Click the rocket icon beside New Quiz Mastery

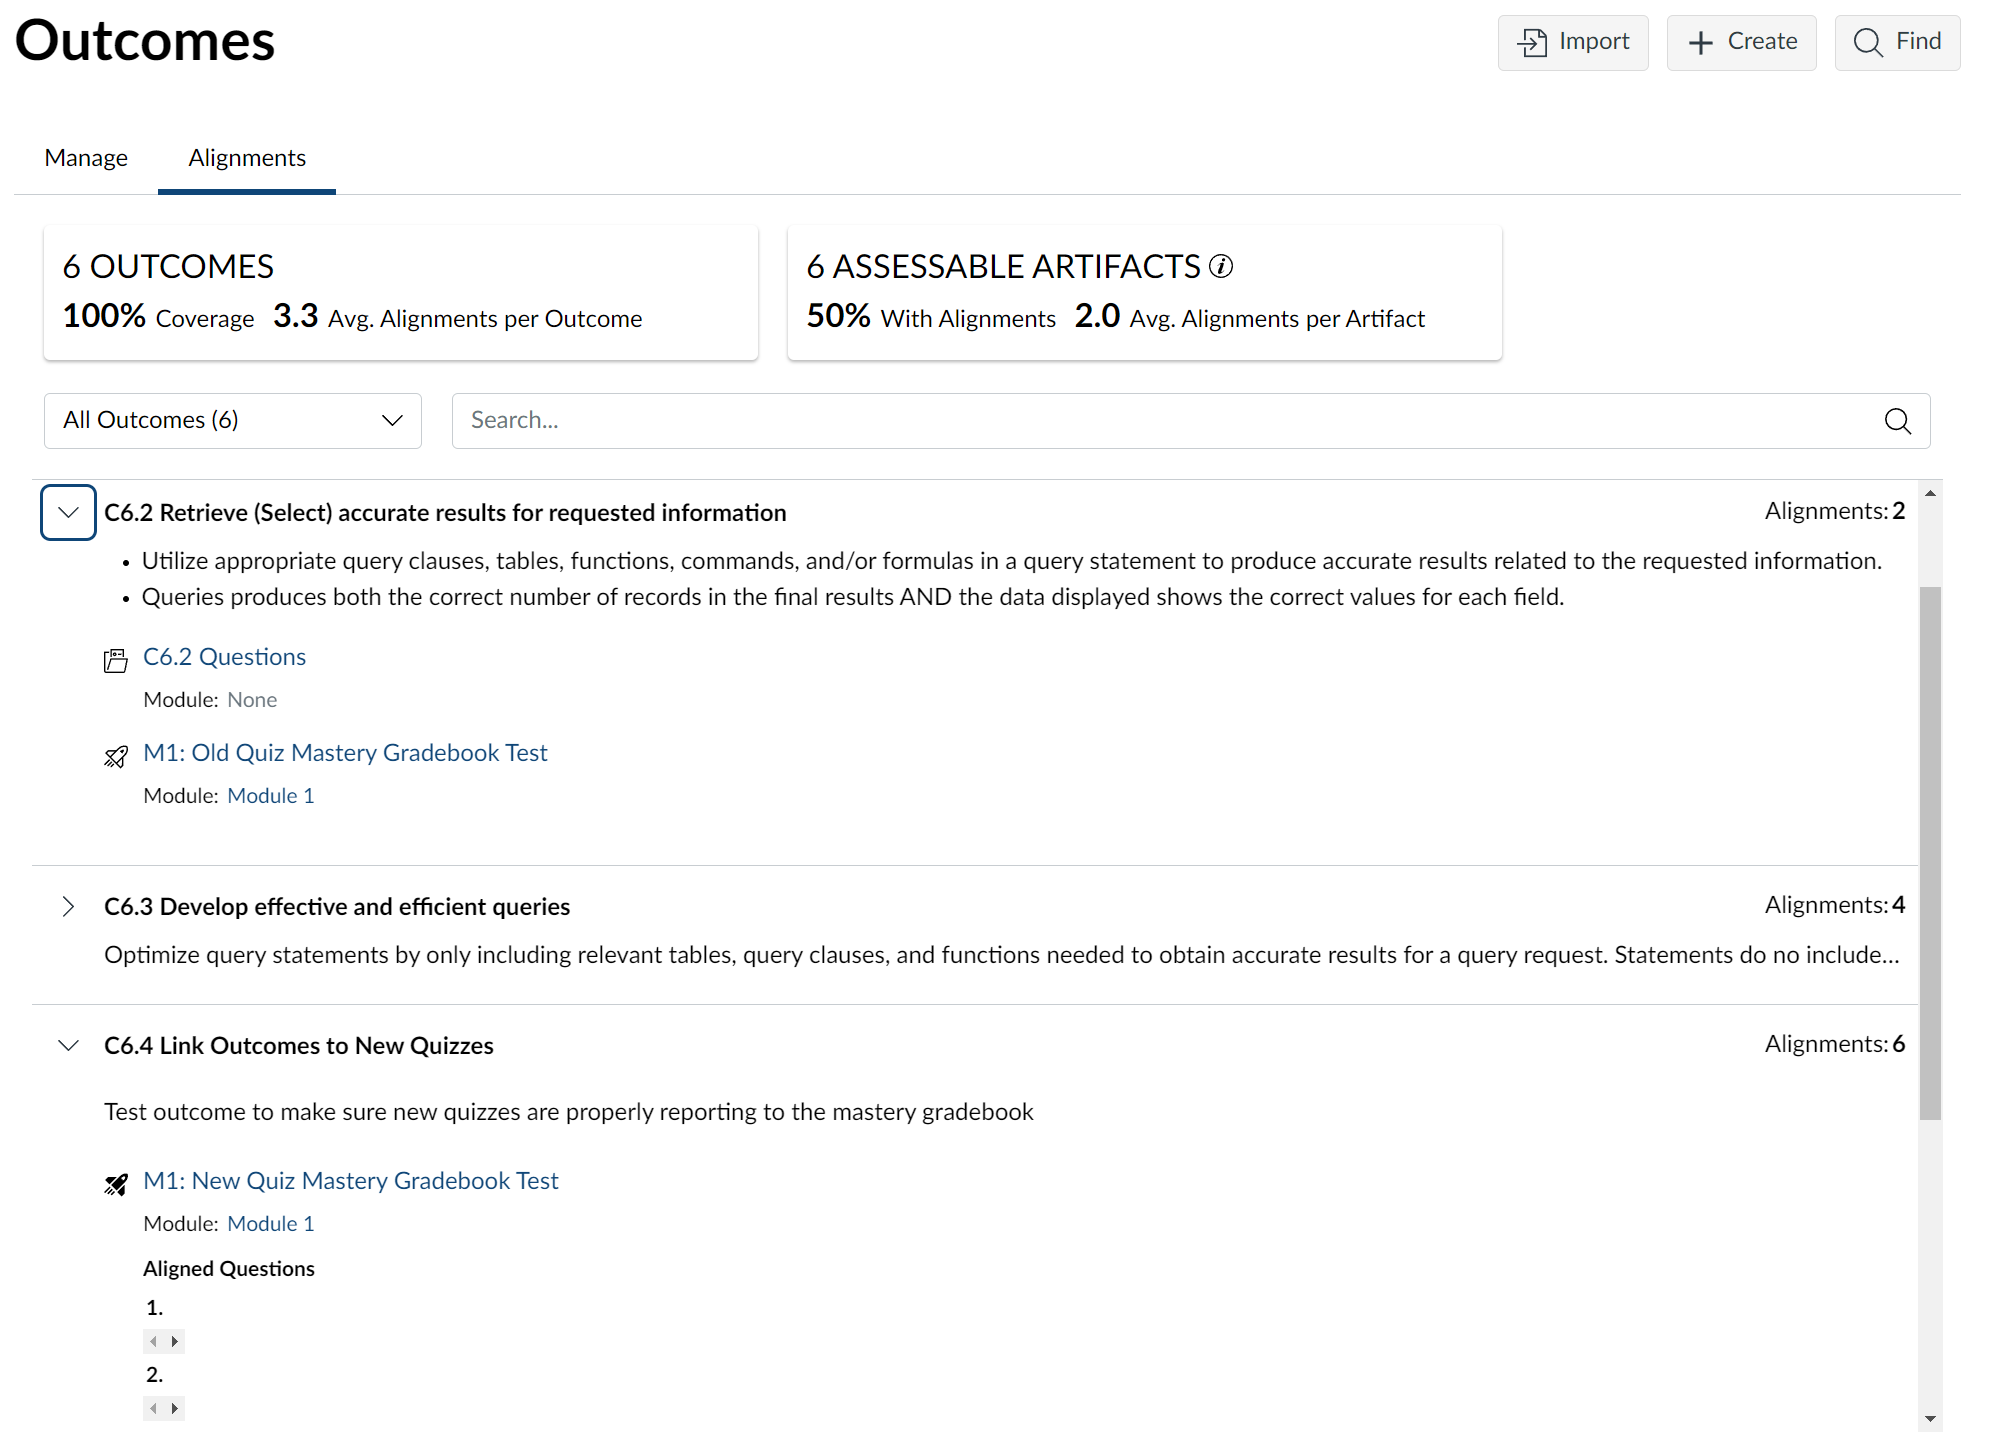[116, 1184]
